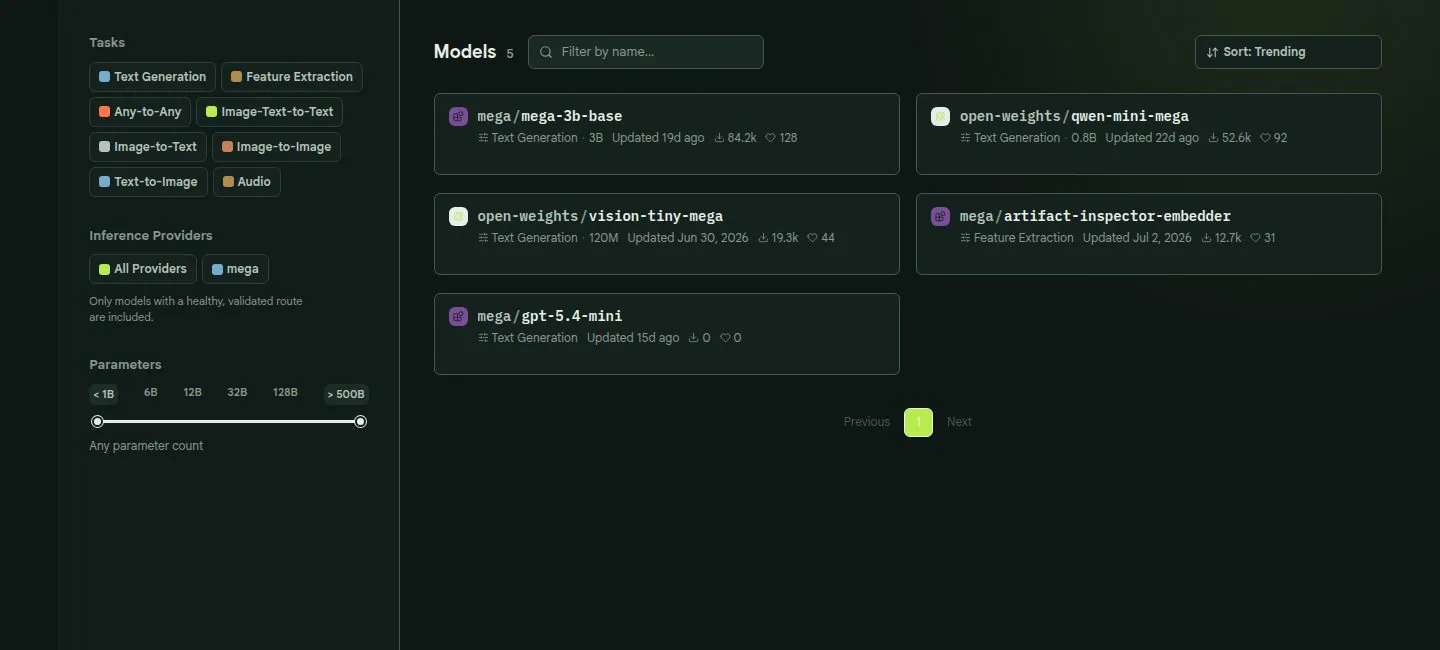This screenshot has height=650, width=1440.
Task: Click the left parameter slider handle
Action: pyautogui.click(x=98, y=422)
